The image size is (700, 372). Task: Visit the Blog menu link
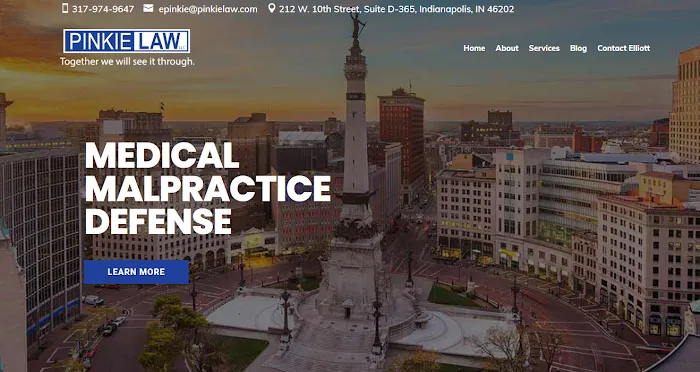click(x=578, y=48)
